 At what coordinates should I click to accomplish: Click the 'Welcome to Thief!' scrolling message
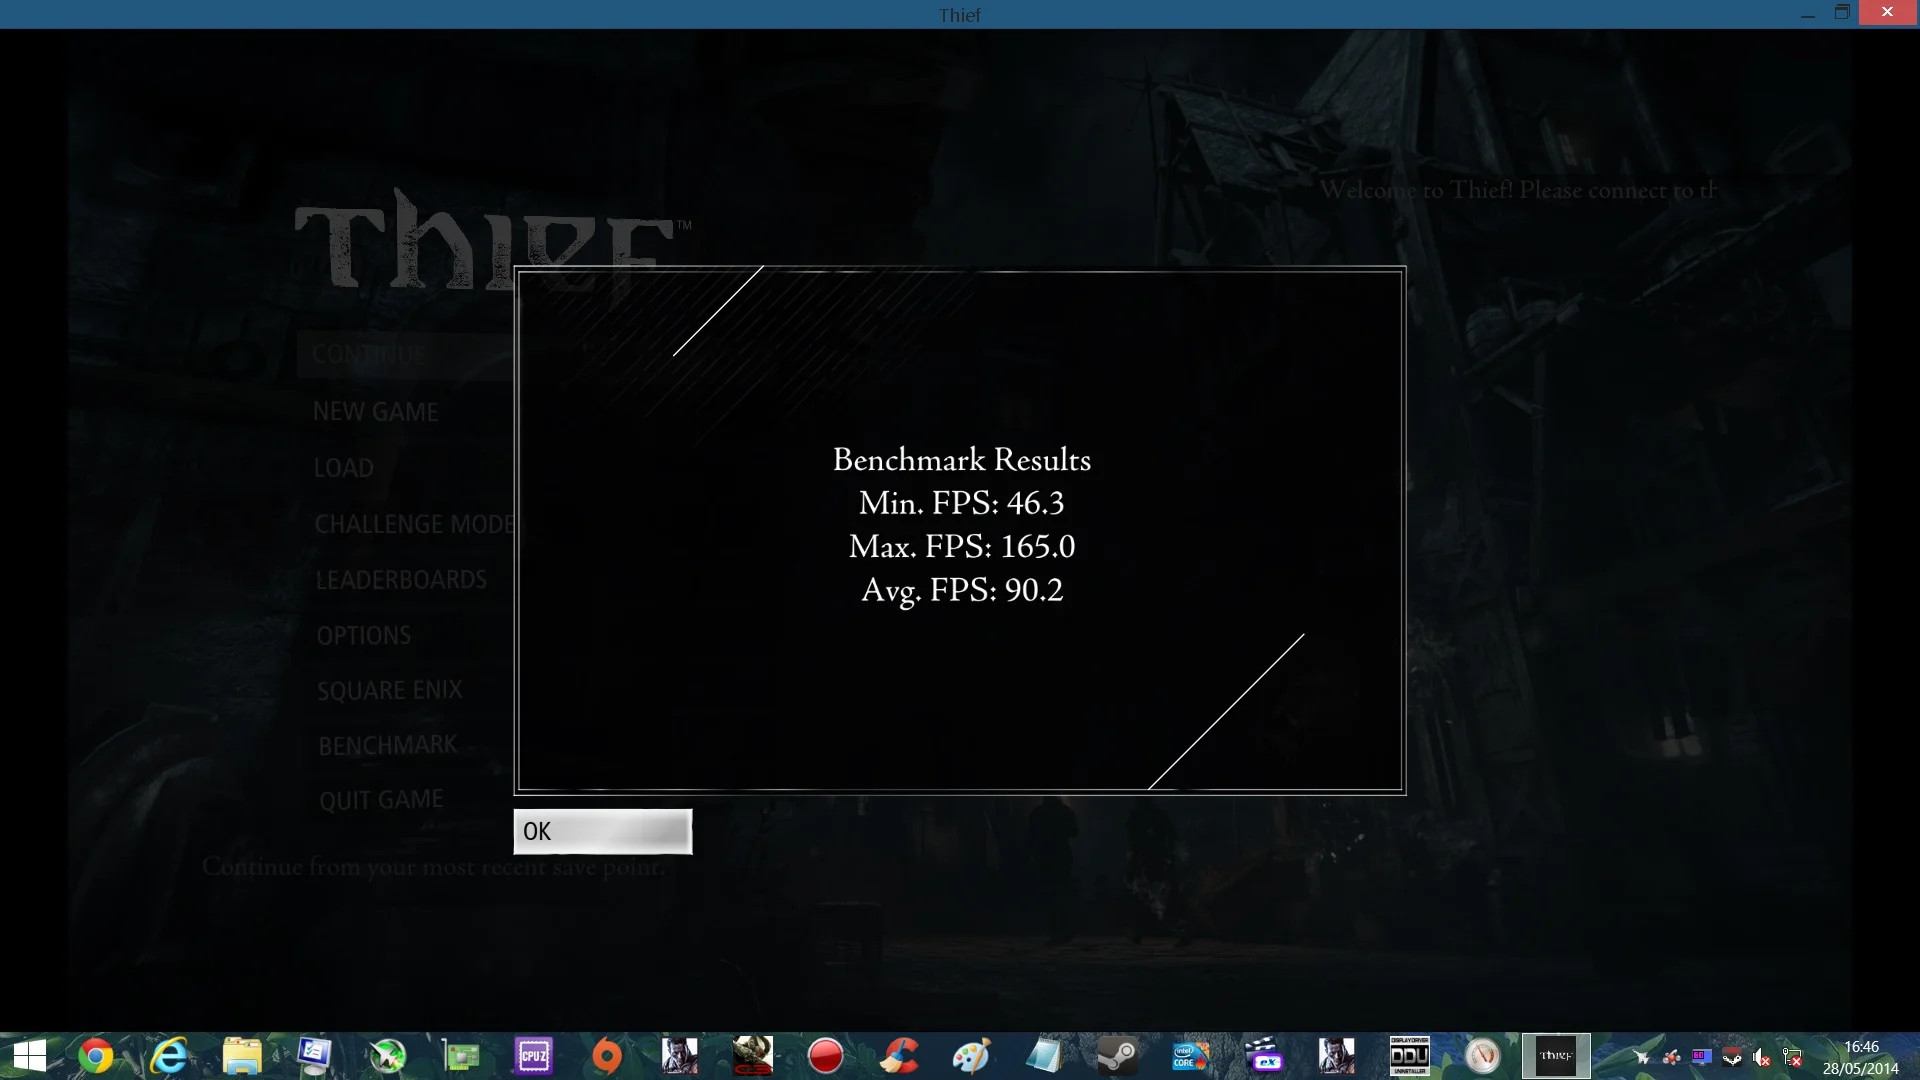(x=1519, y=190)
